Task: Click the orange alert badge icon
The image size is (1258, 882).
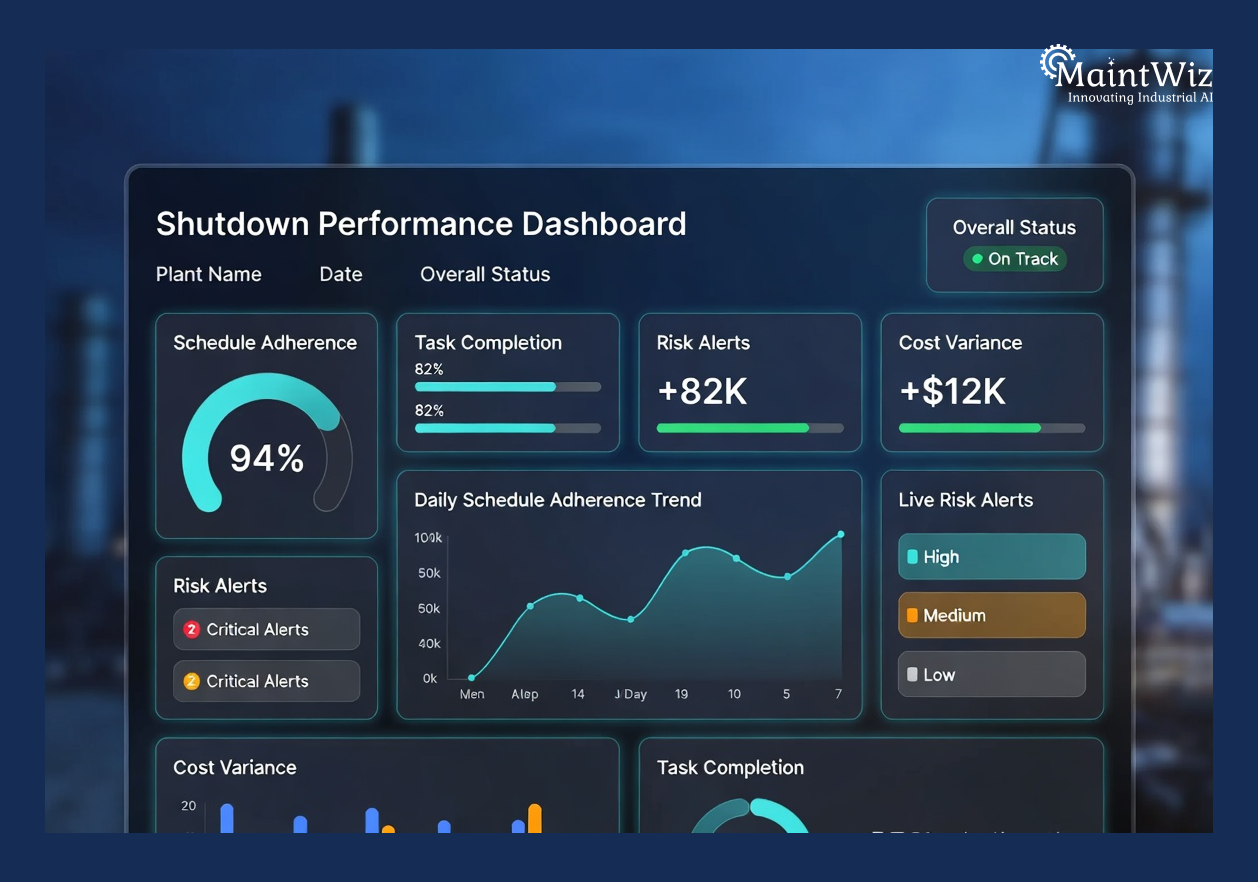Action: [190, 681]
